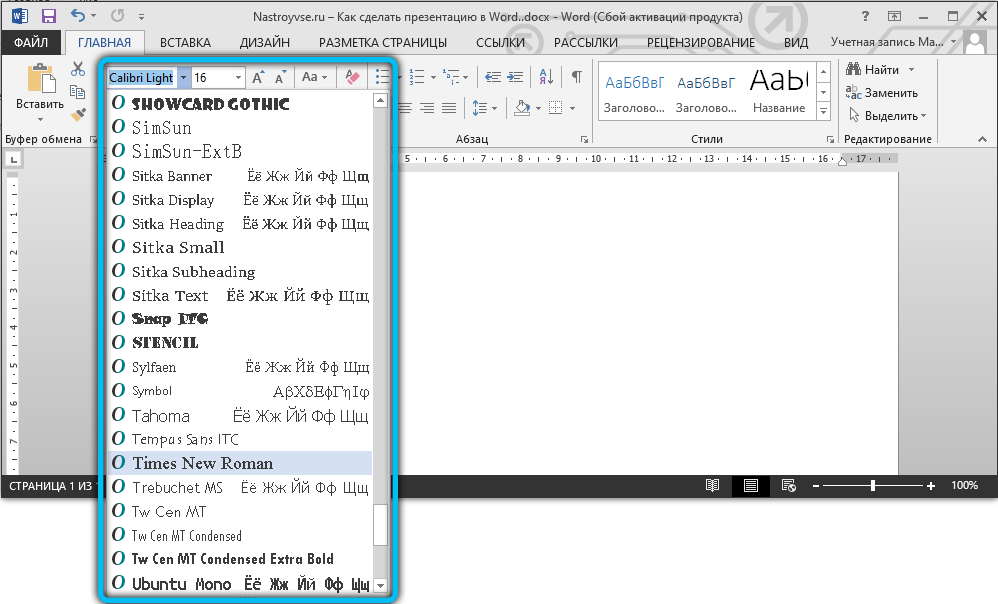Click the Undo arrow icon
Image resolution: width=998 pixels, height=604 pixels.
click(x=79, y=16)
